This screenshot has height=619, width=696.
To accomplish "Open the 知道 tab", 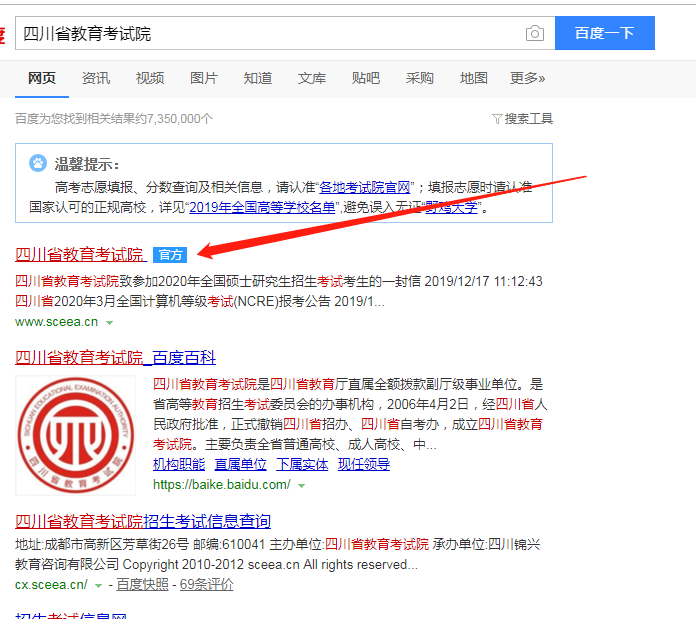I will [258, 78].
